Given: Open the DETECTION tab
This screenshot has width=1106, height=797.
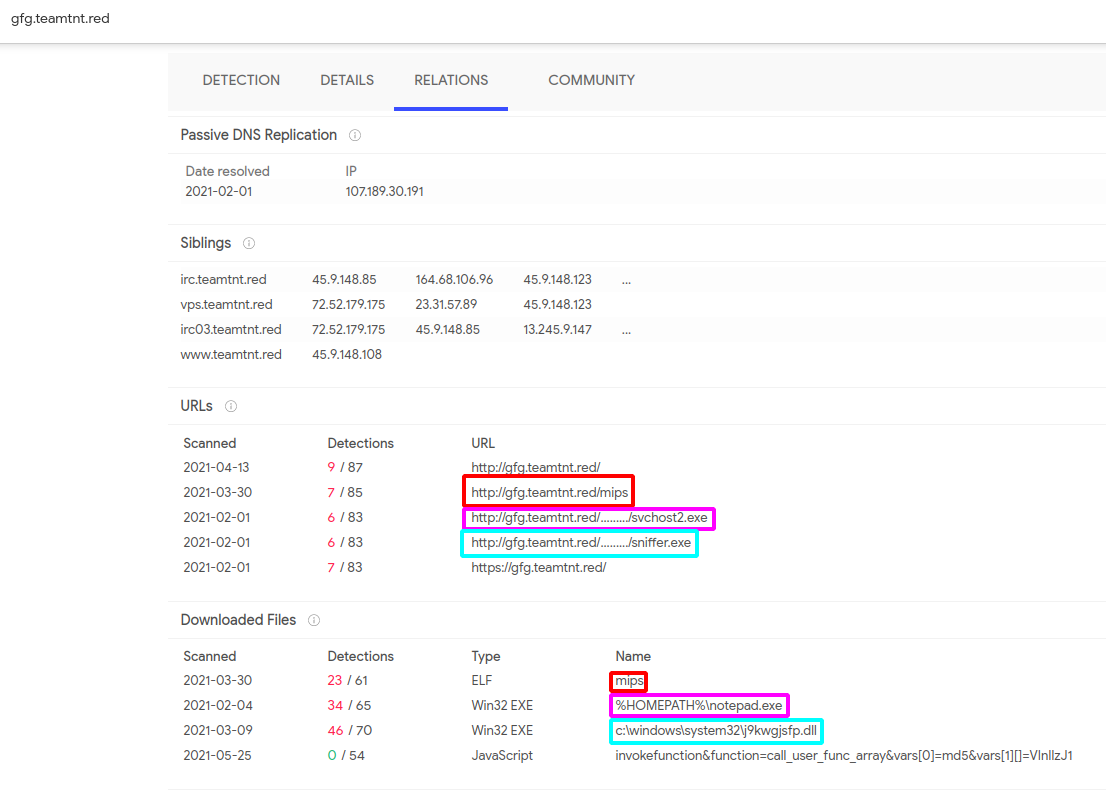Looking at the screenshot, I should pos(241,80).
